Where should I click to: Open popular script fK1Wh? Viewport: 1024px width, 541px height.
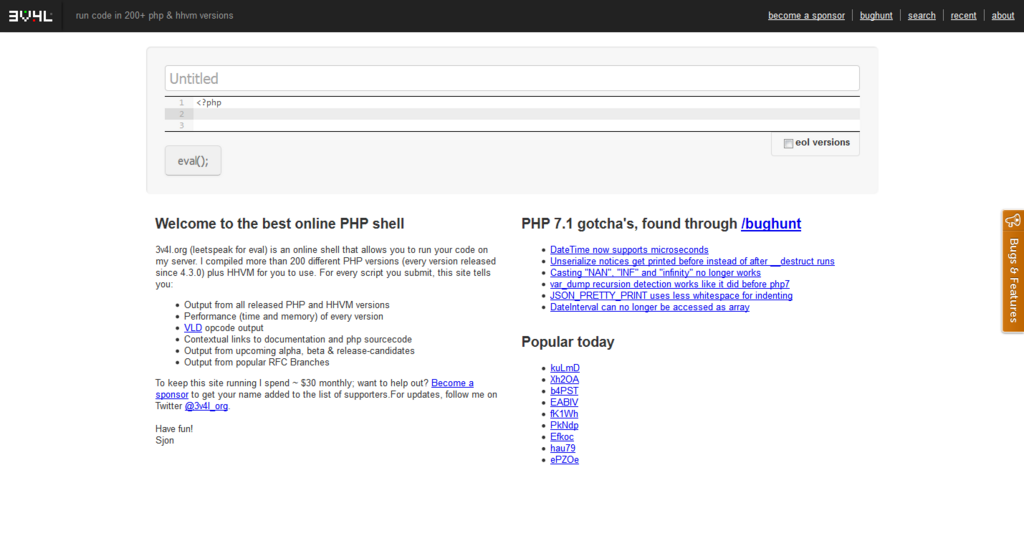(564, 414)
